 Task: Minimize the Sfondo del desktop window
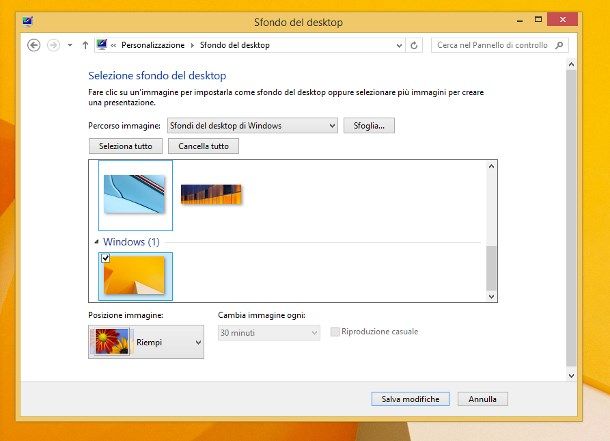coord(520,20)
